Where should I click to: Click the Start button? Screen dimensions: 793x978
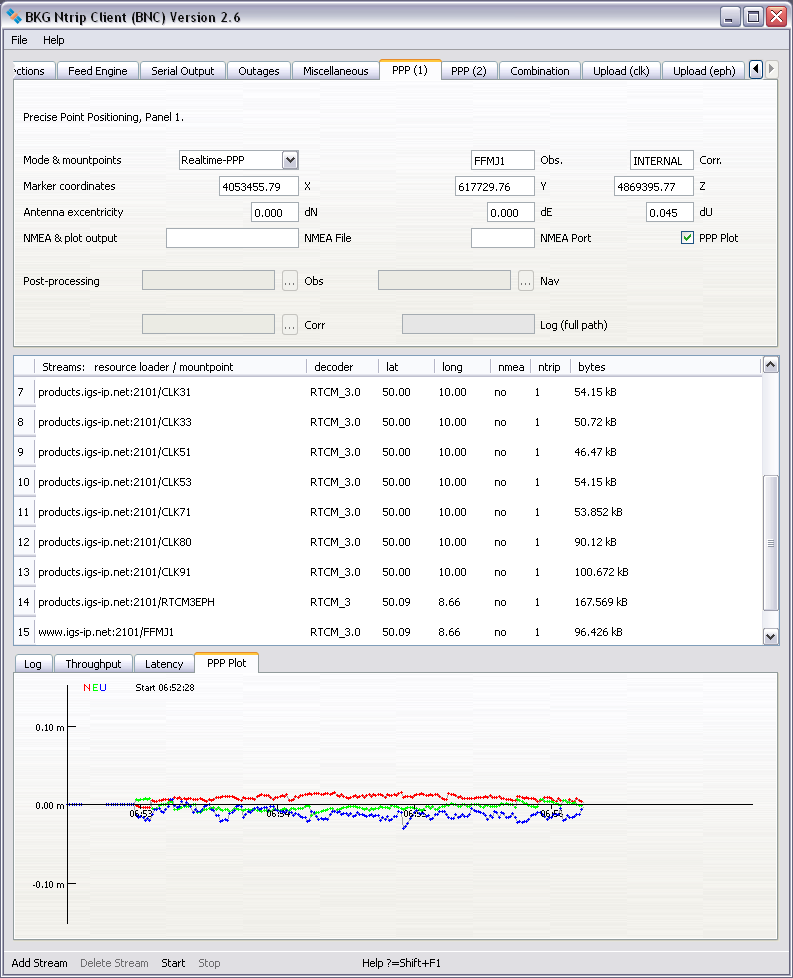pyautogui.click(x=173, y=963)
